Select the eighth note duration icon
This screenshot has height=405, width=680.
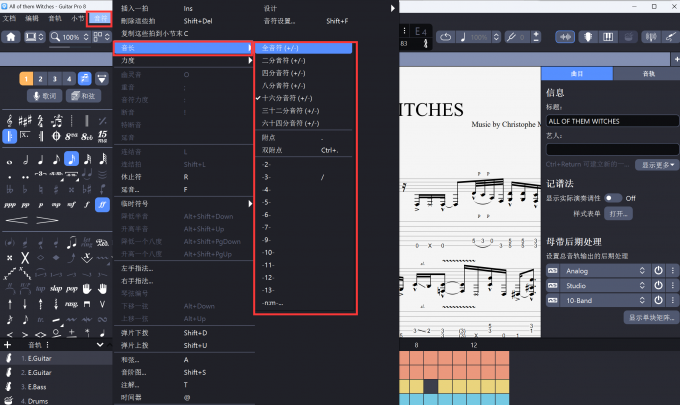coord(56,160)
